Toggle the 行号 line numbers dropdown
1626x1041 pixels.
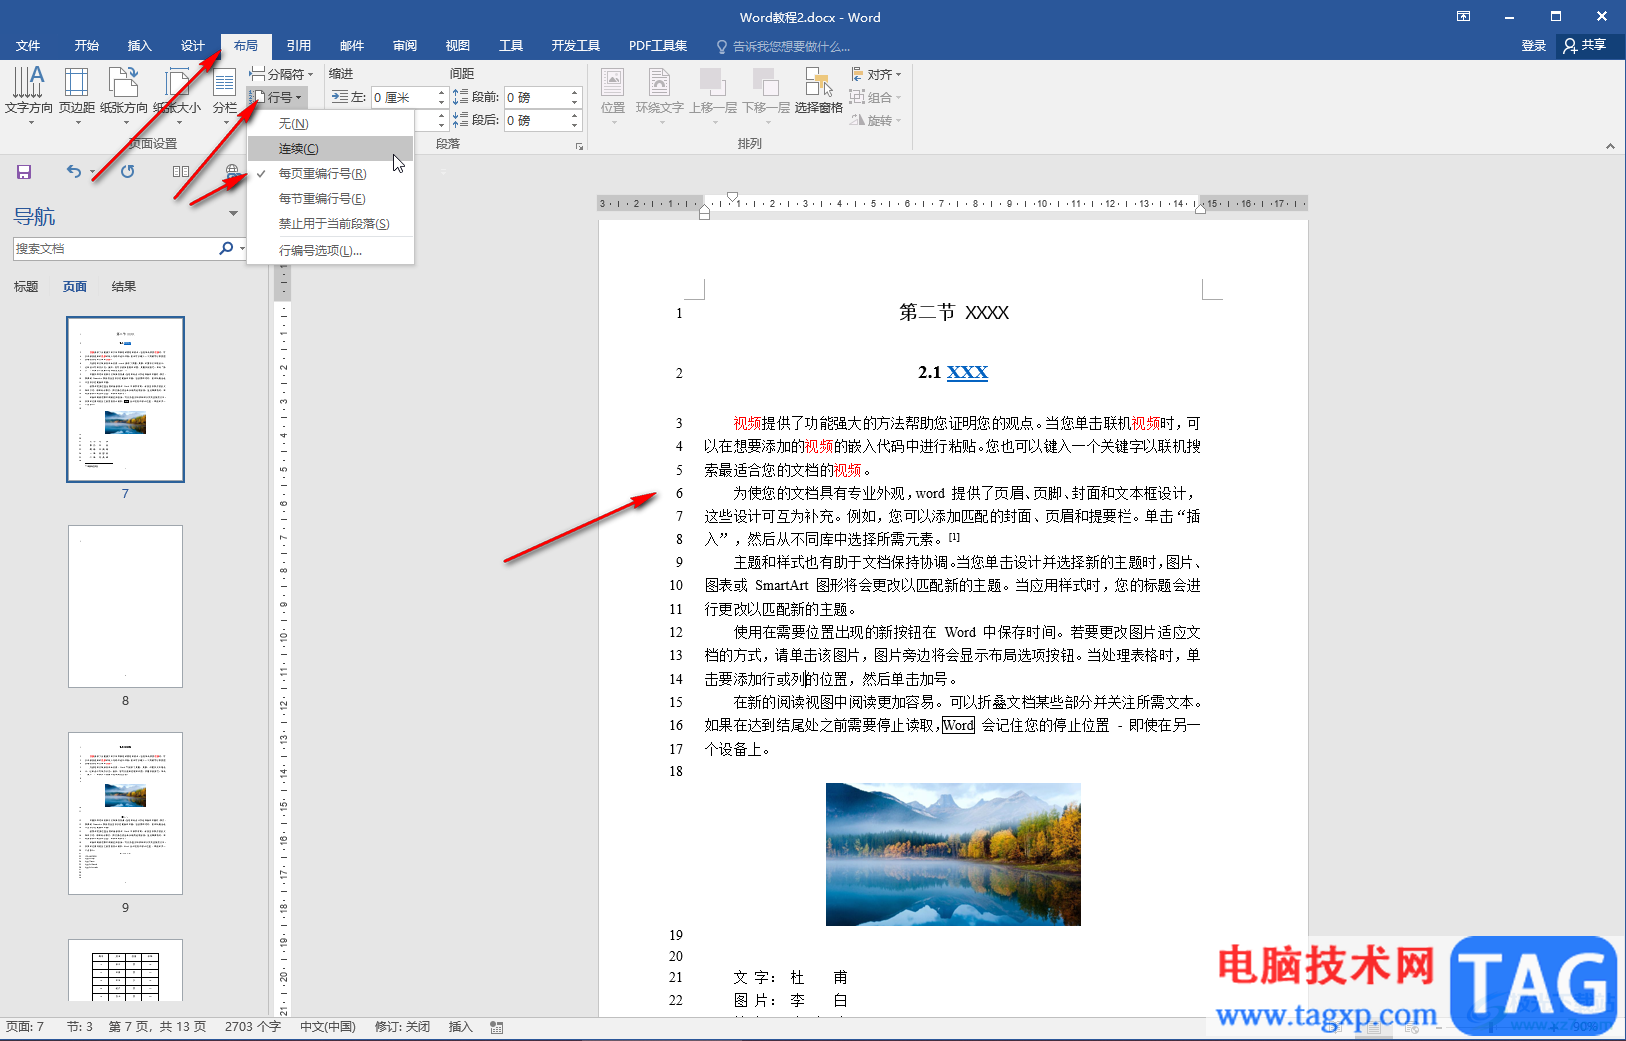click(x=277, y=97)
